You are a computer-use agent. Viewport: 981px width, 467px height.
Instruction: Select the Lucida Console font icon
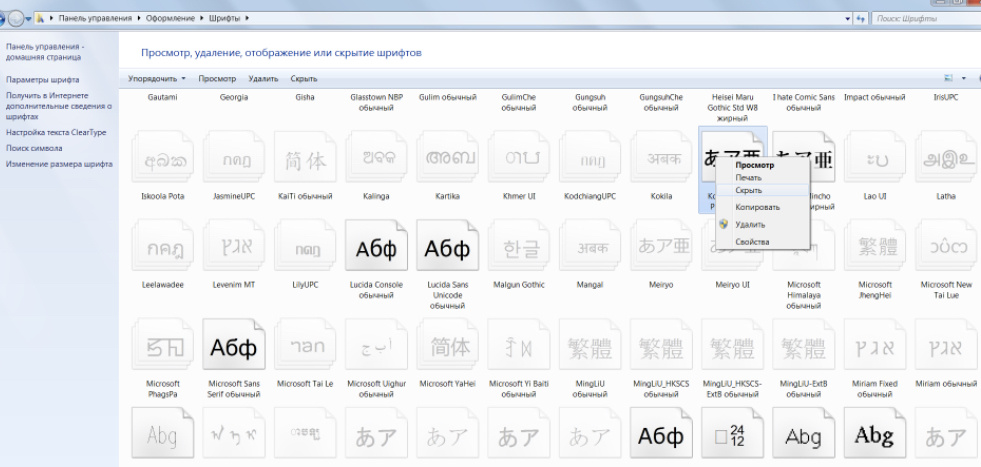pyautogui.click(x=376, y=245)
